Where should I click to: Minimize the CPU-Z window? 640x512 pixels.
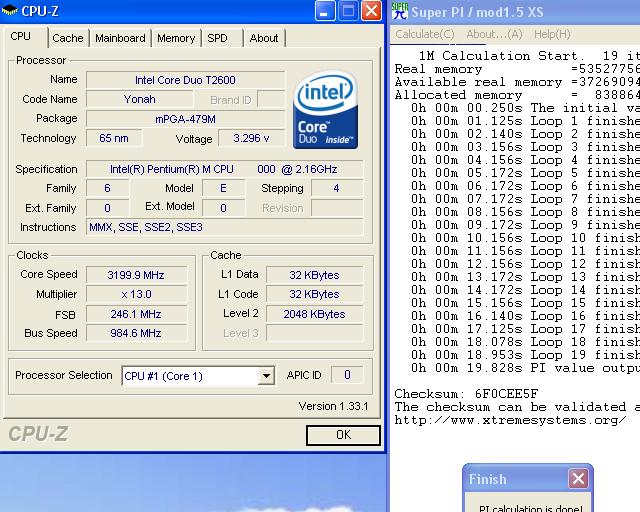tap(325, 11)
